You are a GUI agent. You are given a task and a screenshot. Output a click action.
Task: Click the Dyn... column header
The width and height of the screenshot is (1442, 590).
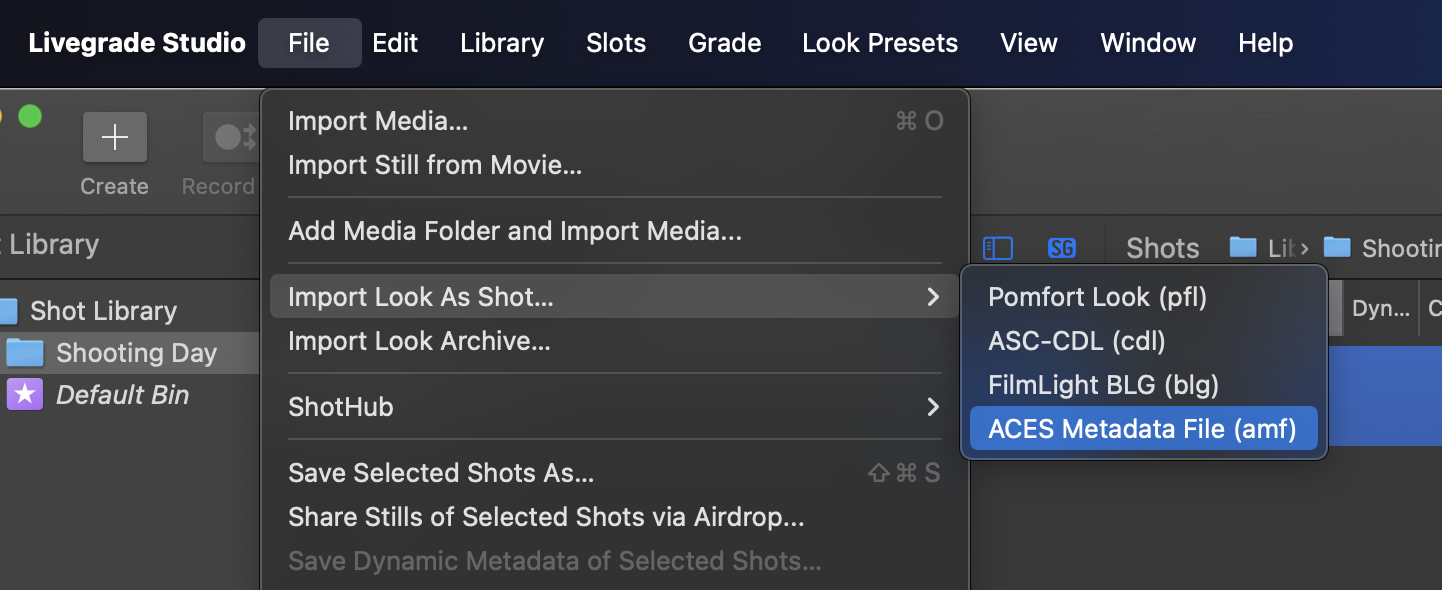1380,309
